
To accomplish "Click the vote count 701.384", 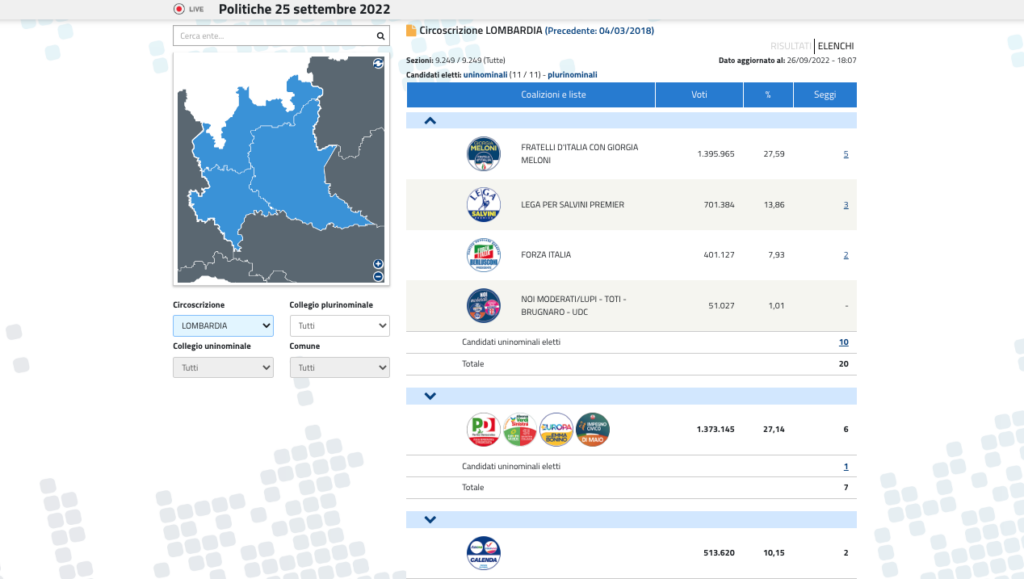I will (719, 204).
